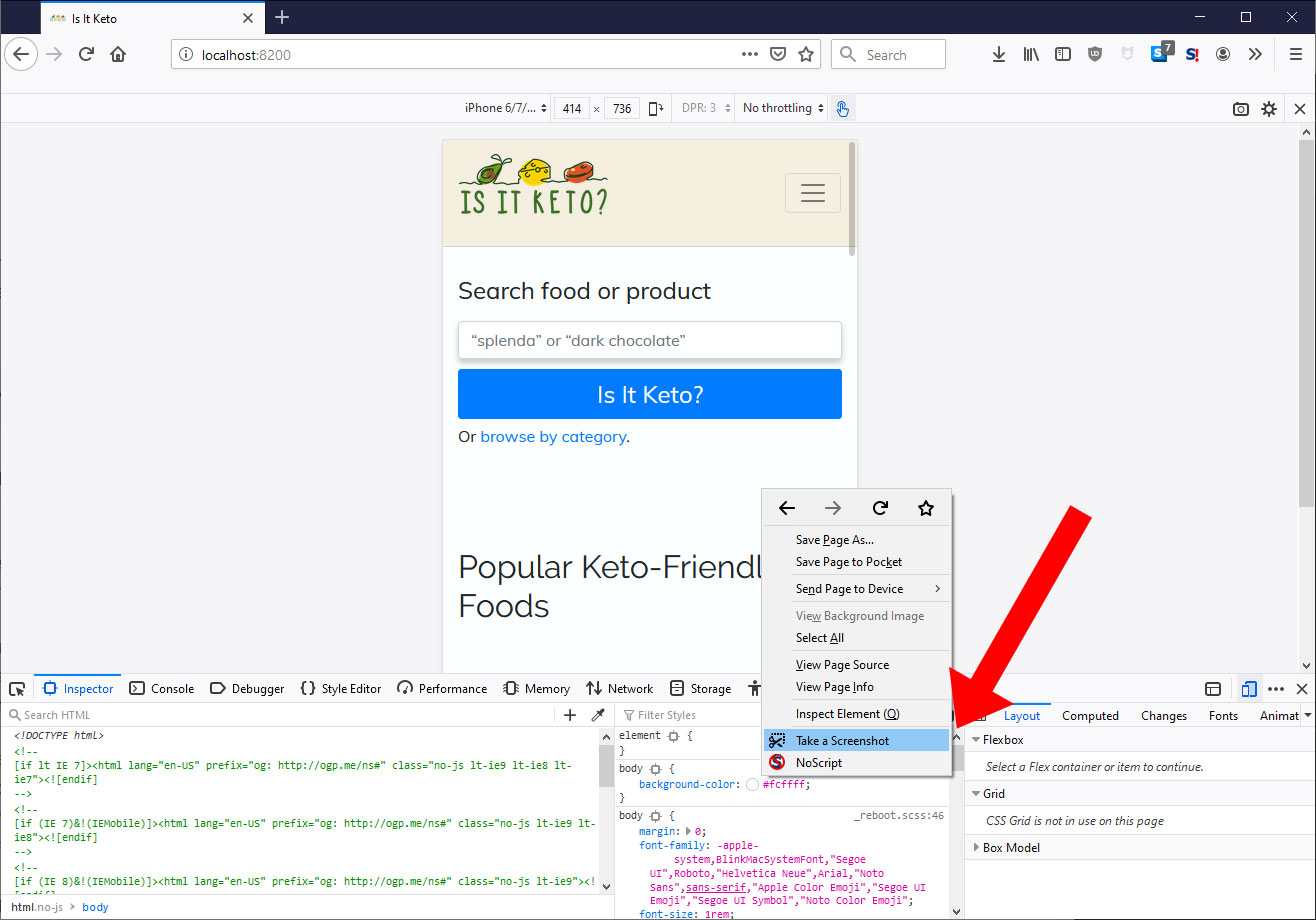Click the blue Is It Keto? button

point(650,394)
